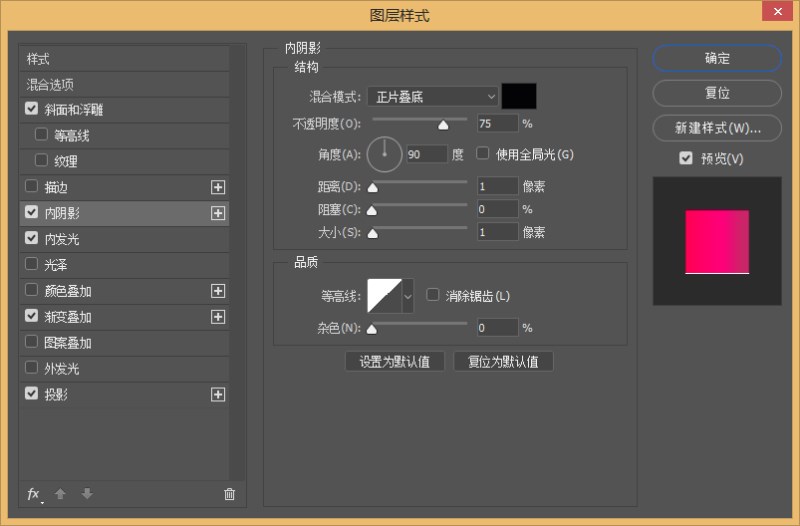Enable the 光泽 checkbox
800x526 pixels.
click(x=32, y=264)
